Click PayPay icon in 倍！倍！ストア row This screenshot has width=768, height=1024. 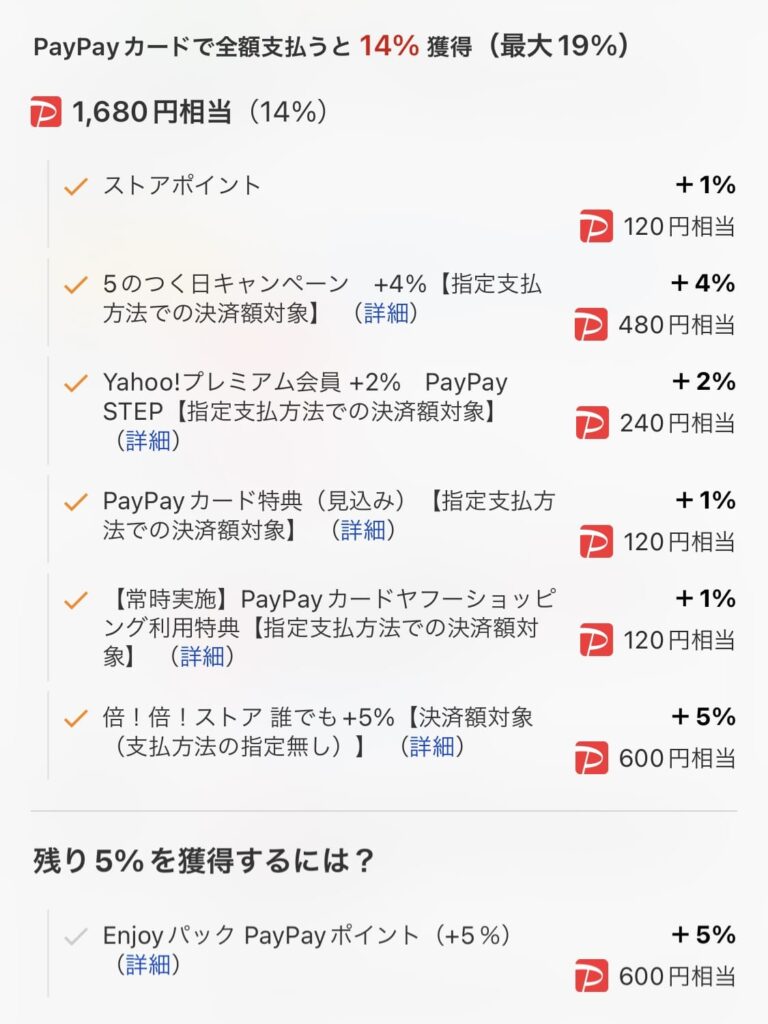(x=591, y=758)
